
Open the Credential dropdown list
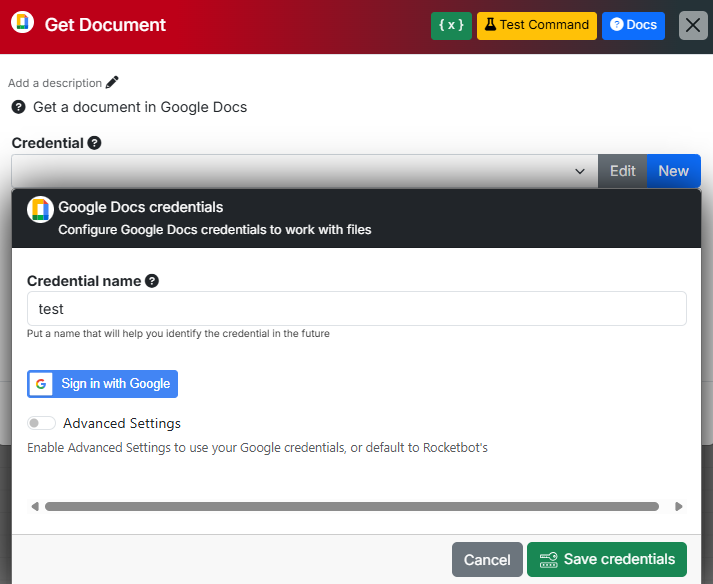coord(305,171)
